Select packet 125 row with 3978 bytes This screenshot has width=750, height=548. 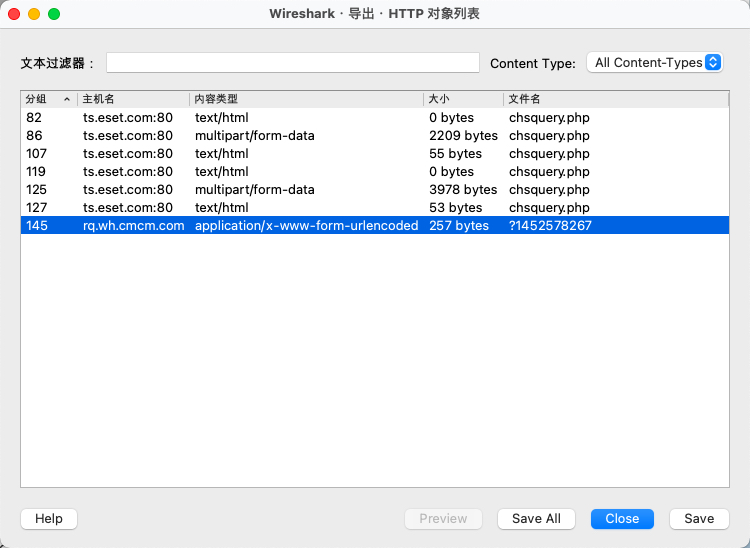[x=300, y=190]
